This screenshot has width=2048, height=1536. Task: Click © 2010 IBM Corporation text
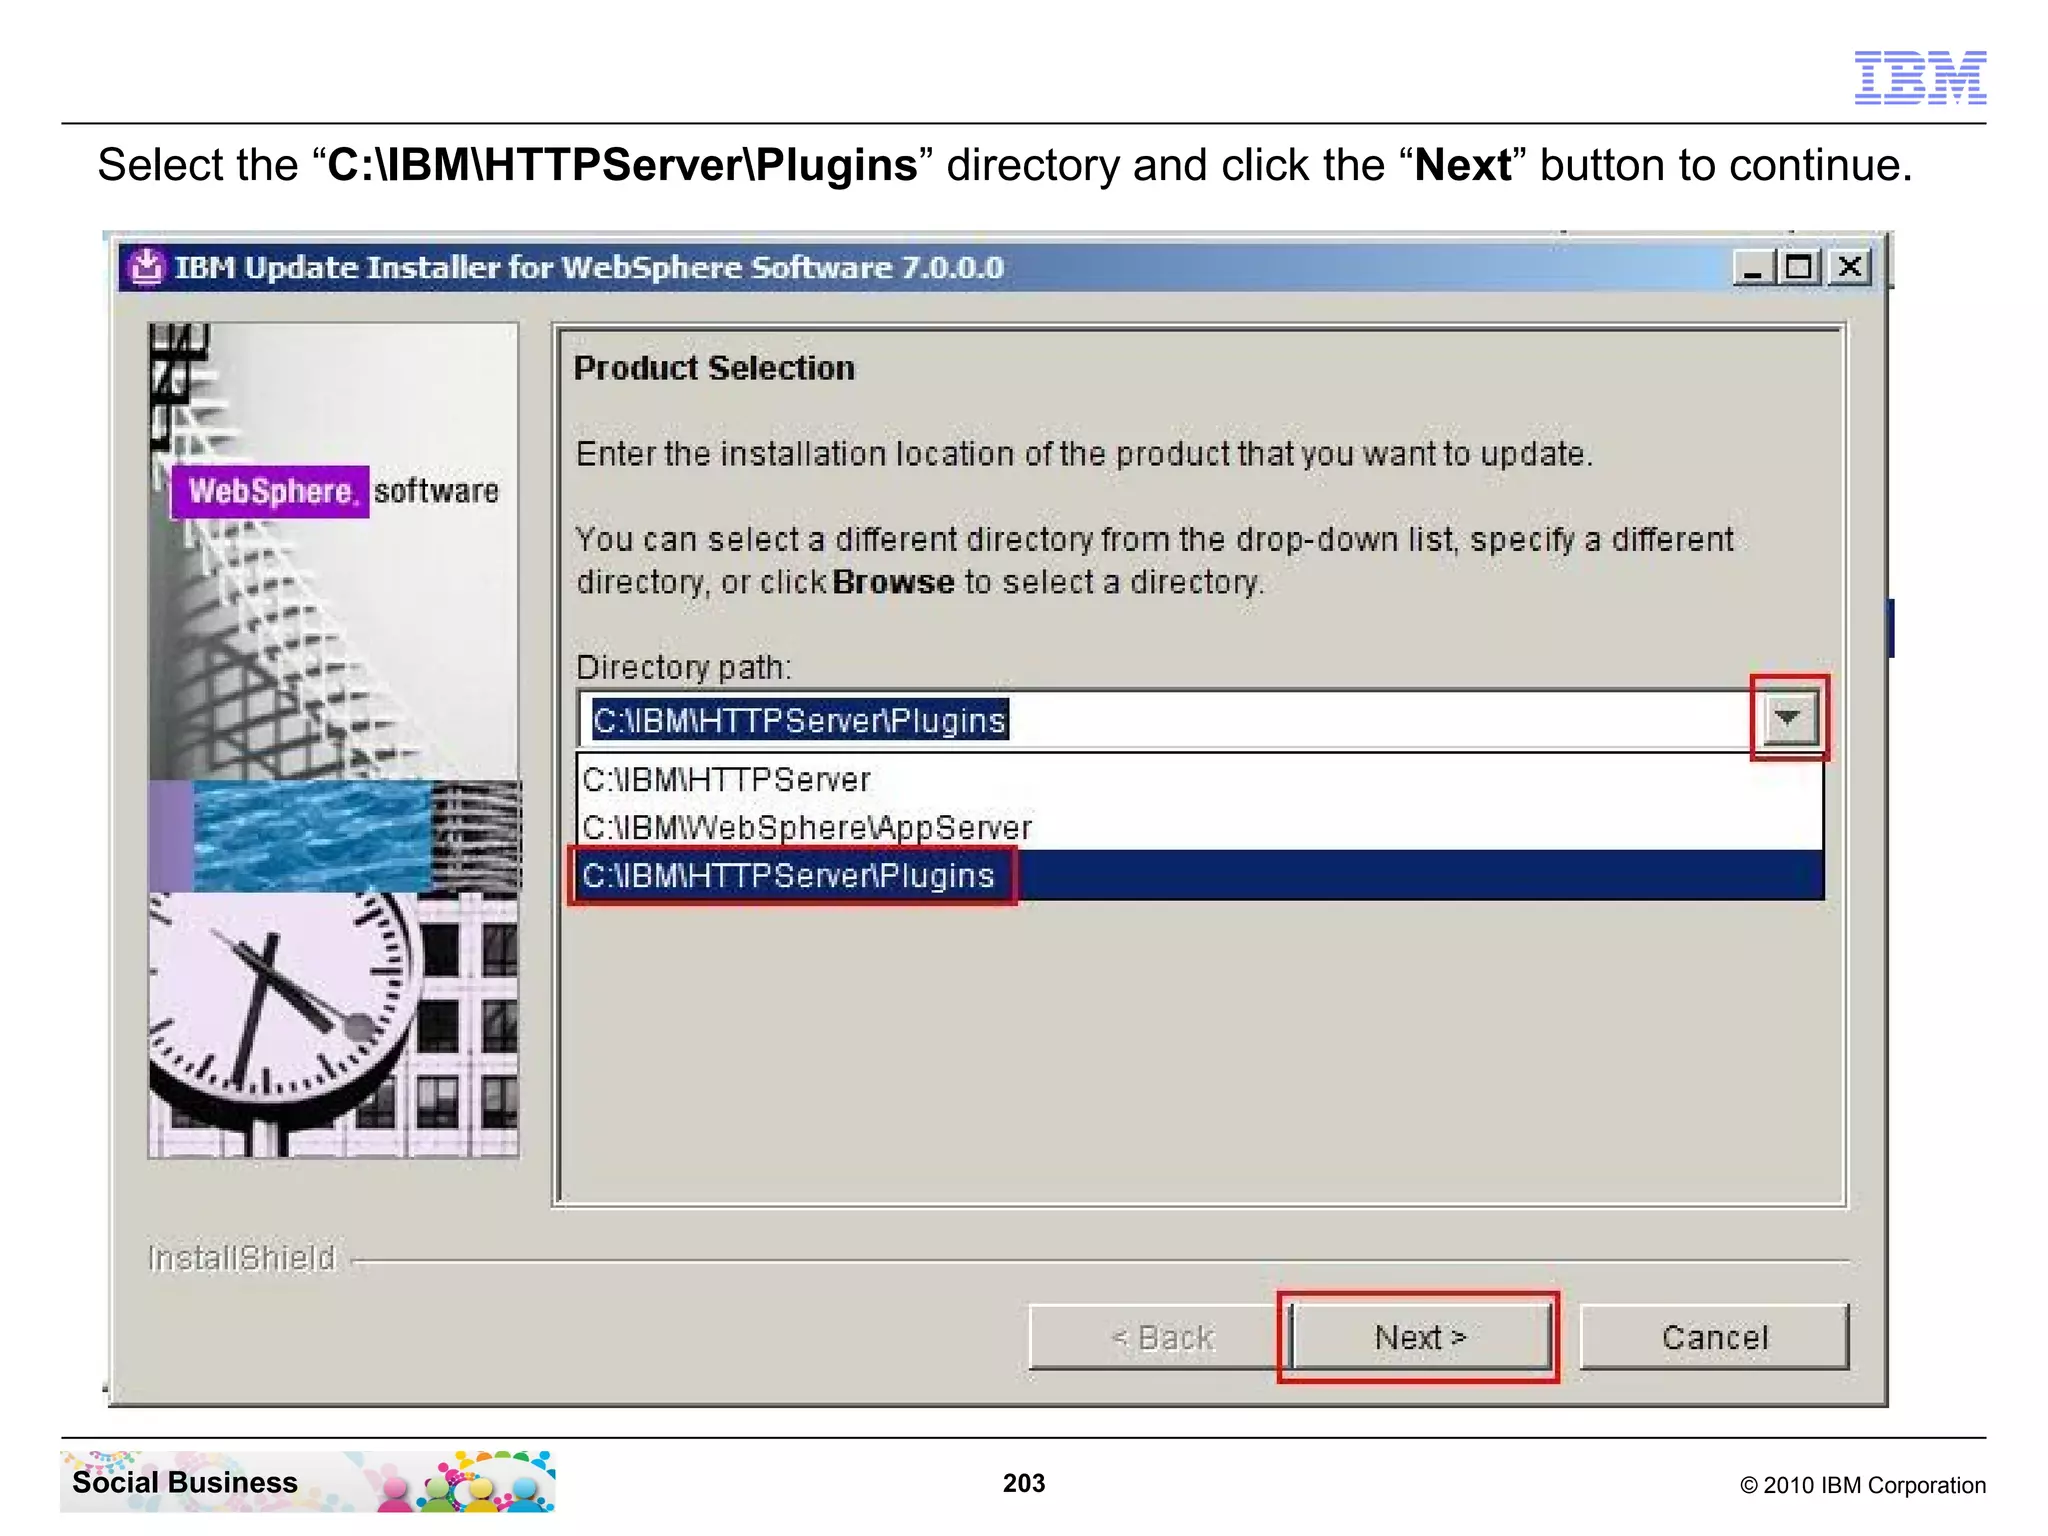point(1863,1485)
